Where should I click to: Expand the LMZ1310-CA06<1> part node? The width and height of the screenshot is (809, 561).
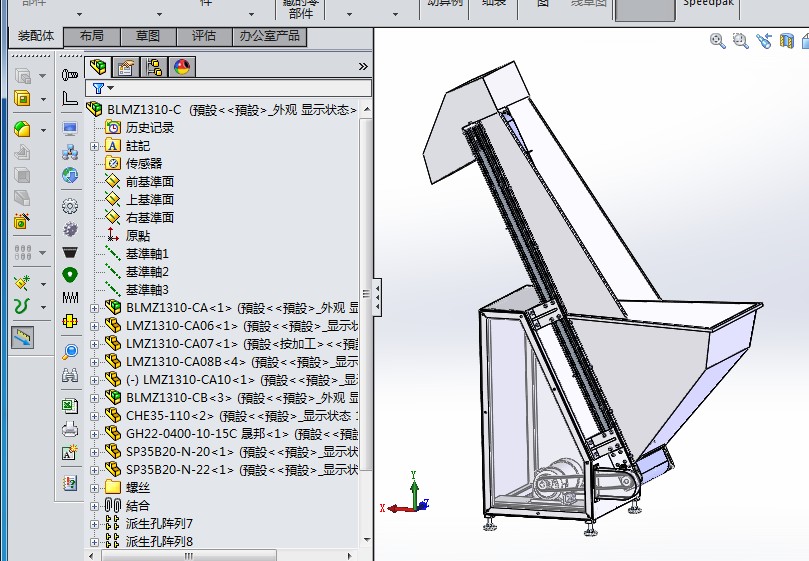(94, 326)
